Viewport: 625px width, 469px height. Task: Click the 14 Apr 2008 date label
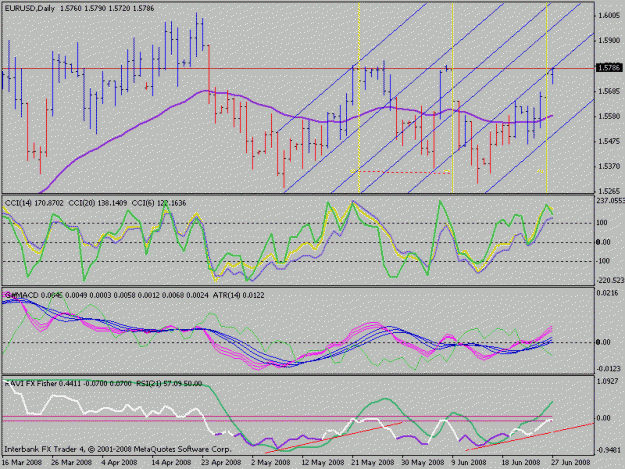pyautogui.click(x=171, y=463)
